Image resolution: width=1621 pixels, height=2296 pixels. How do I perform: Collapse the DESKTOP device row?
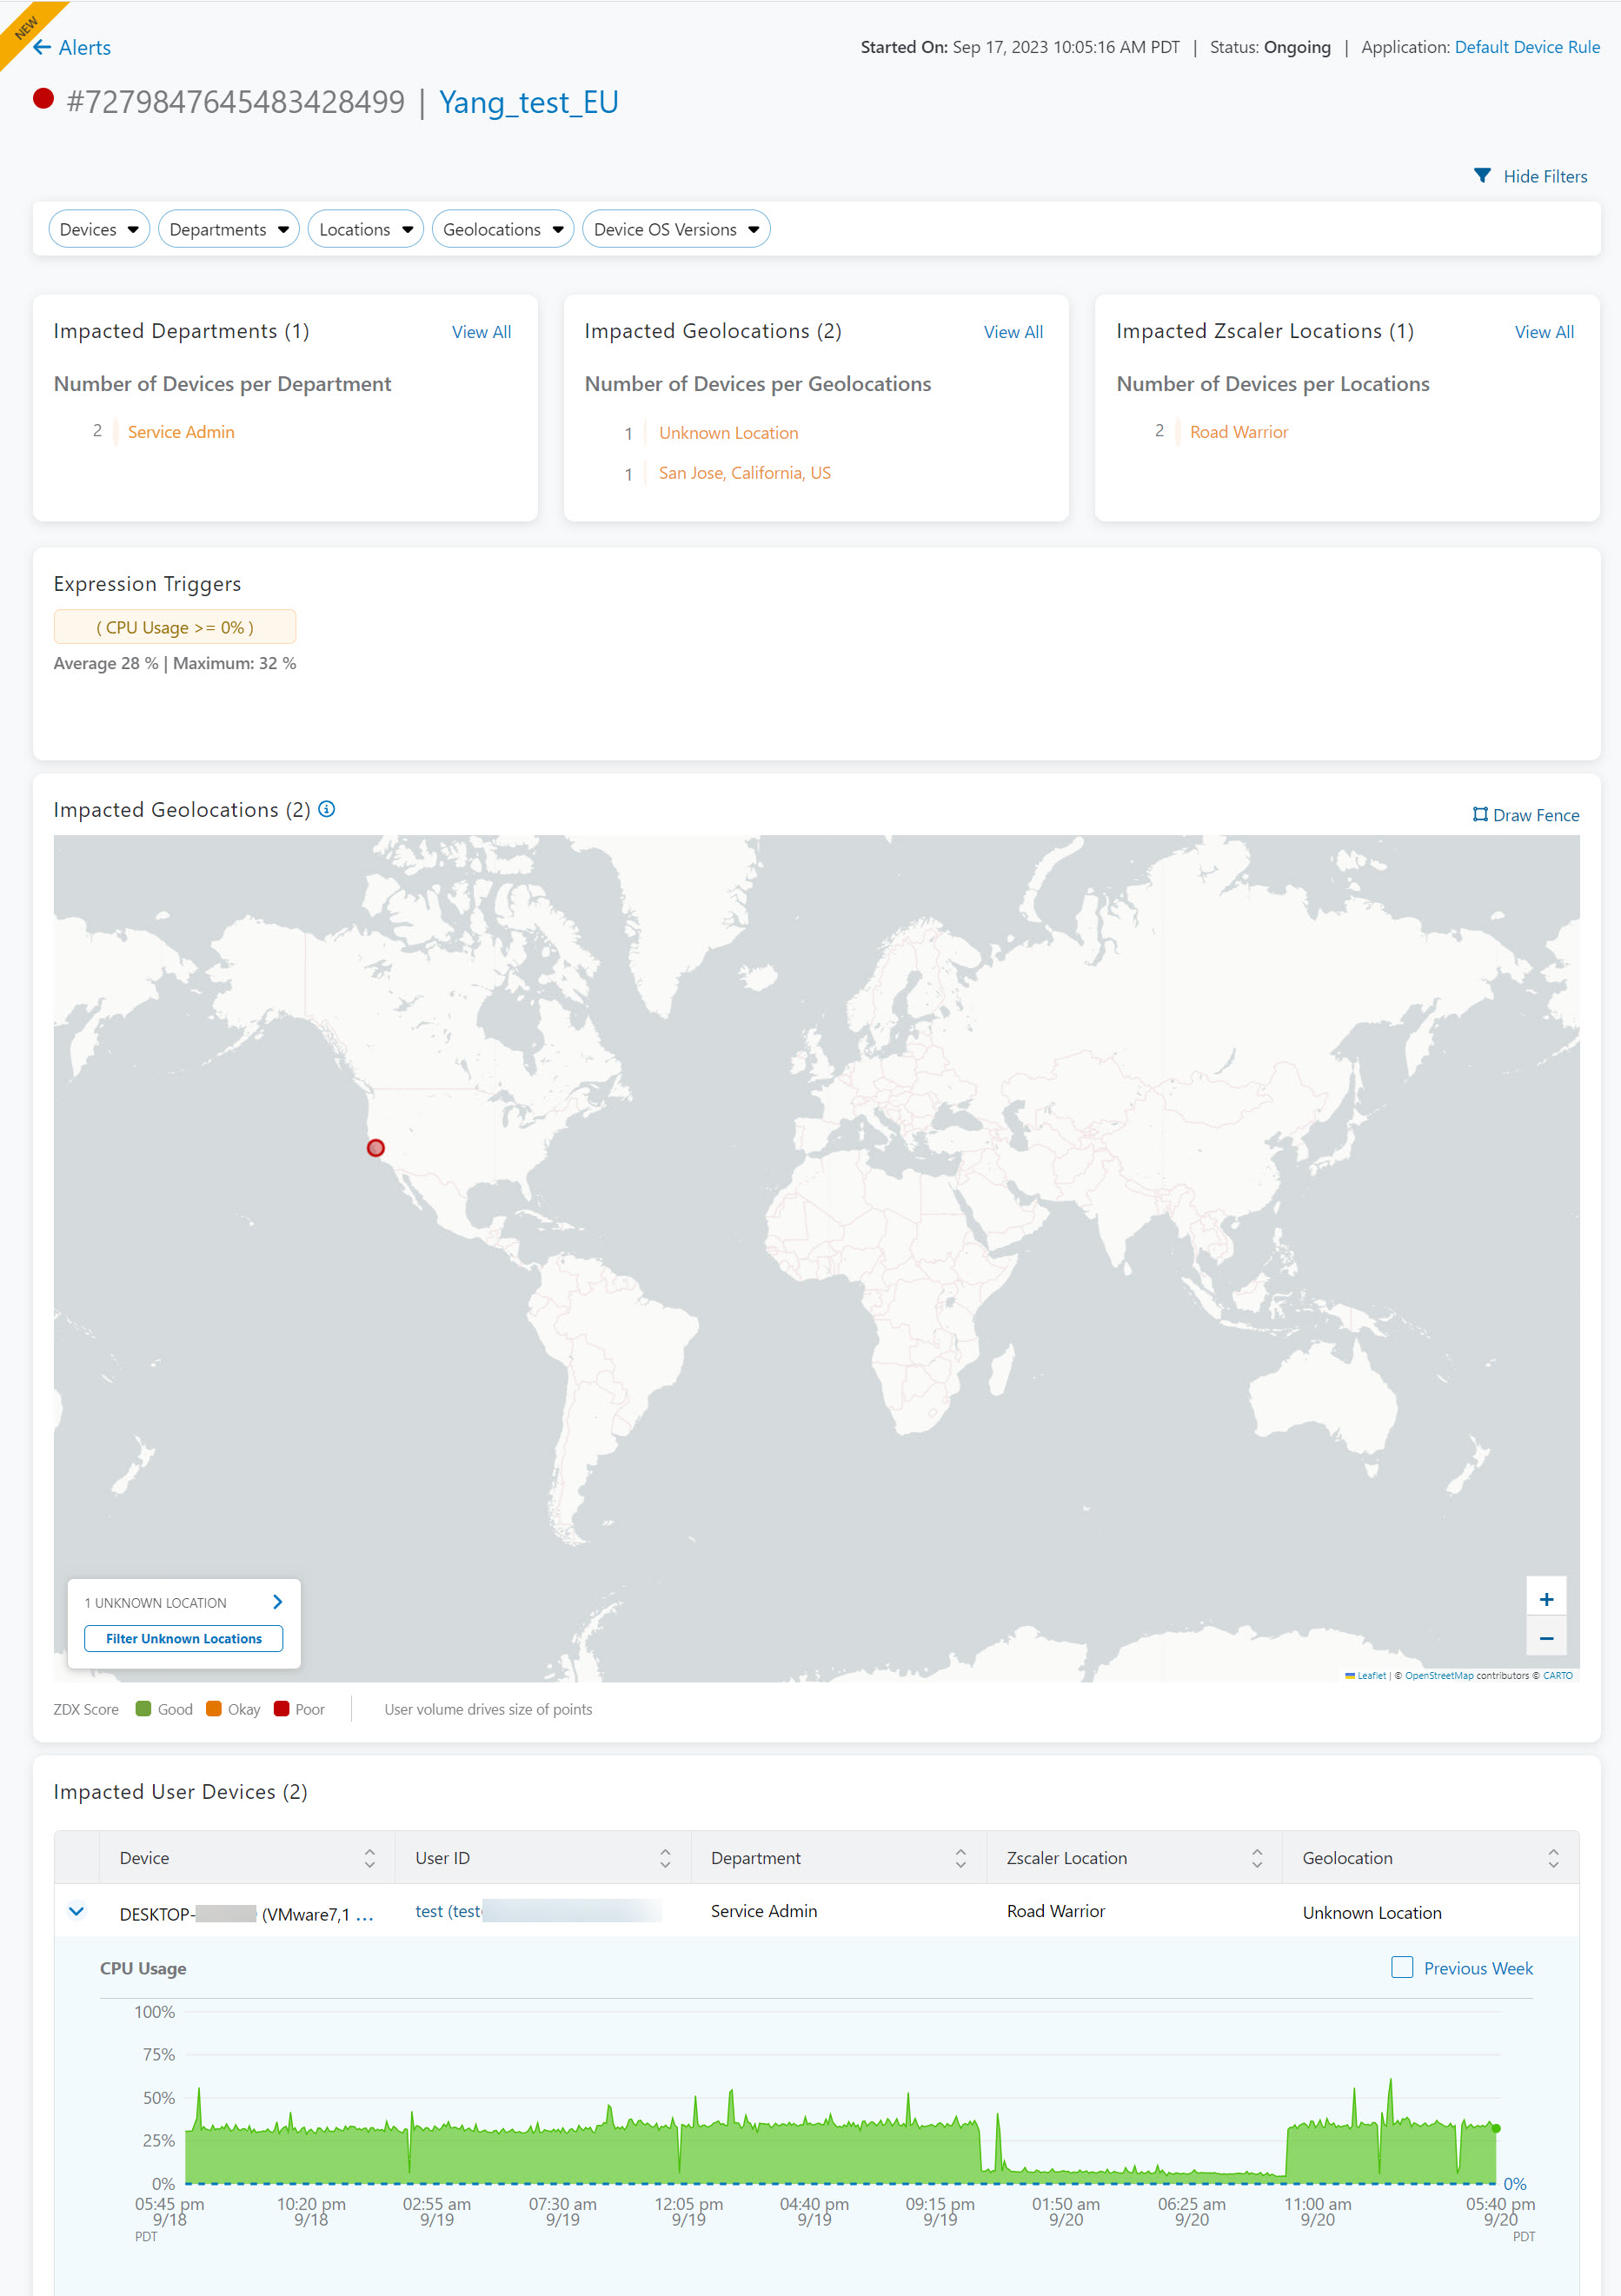(x=76, y=1911)
